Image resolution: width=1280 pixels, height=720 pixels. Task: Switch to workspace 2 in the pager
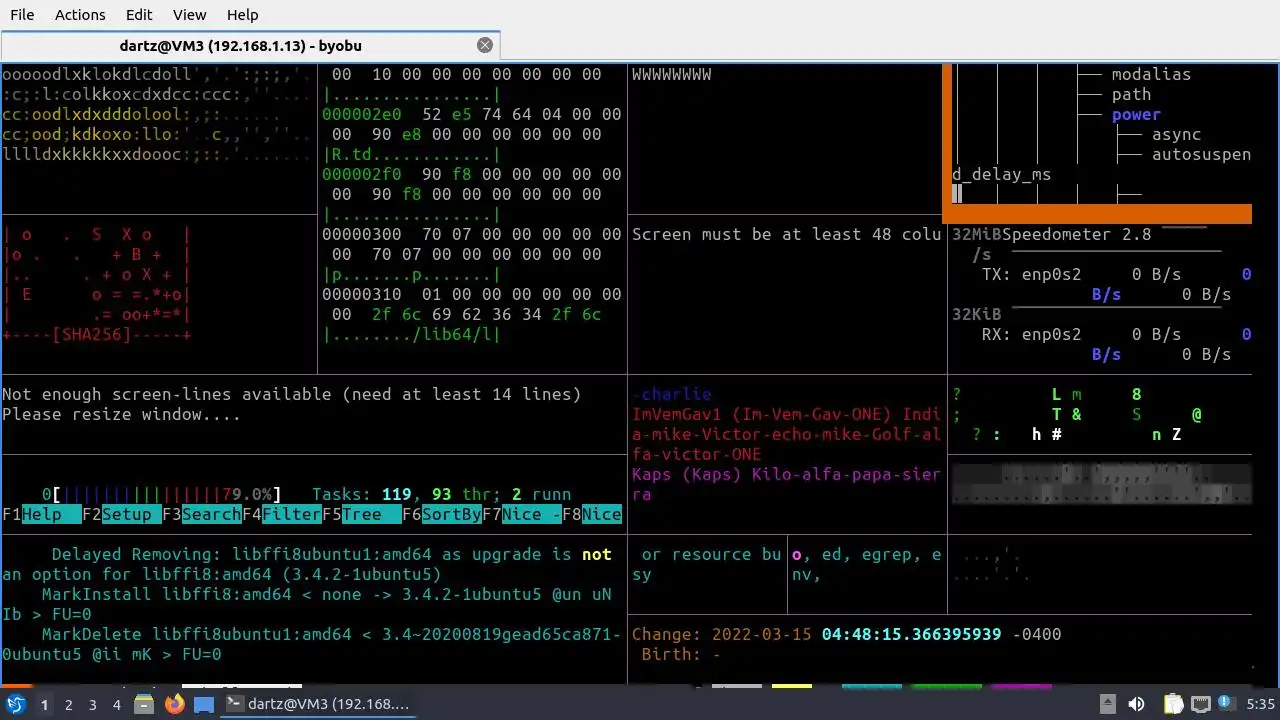[68, 705]
